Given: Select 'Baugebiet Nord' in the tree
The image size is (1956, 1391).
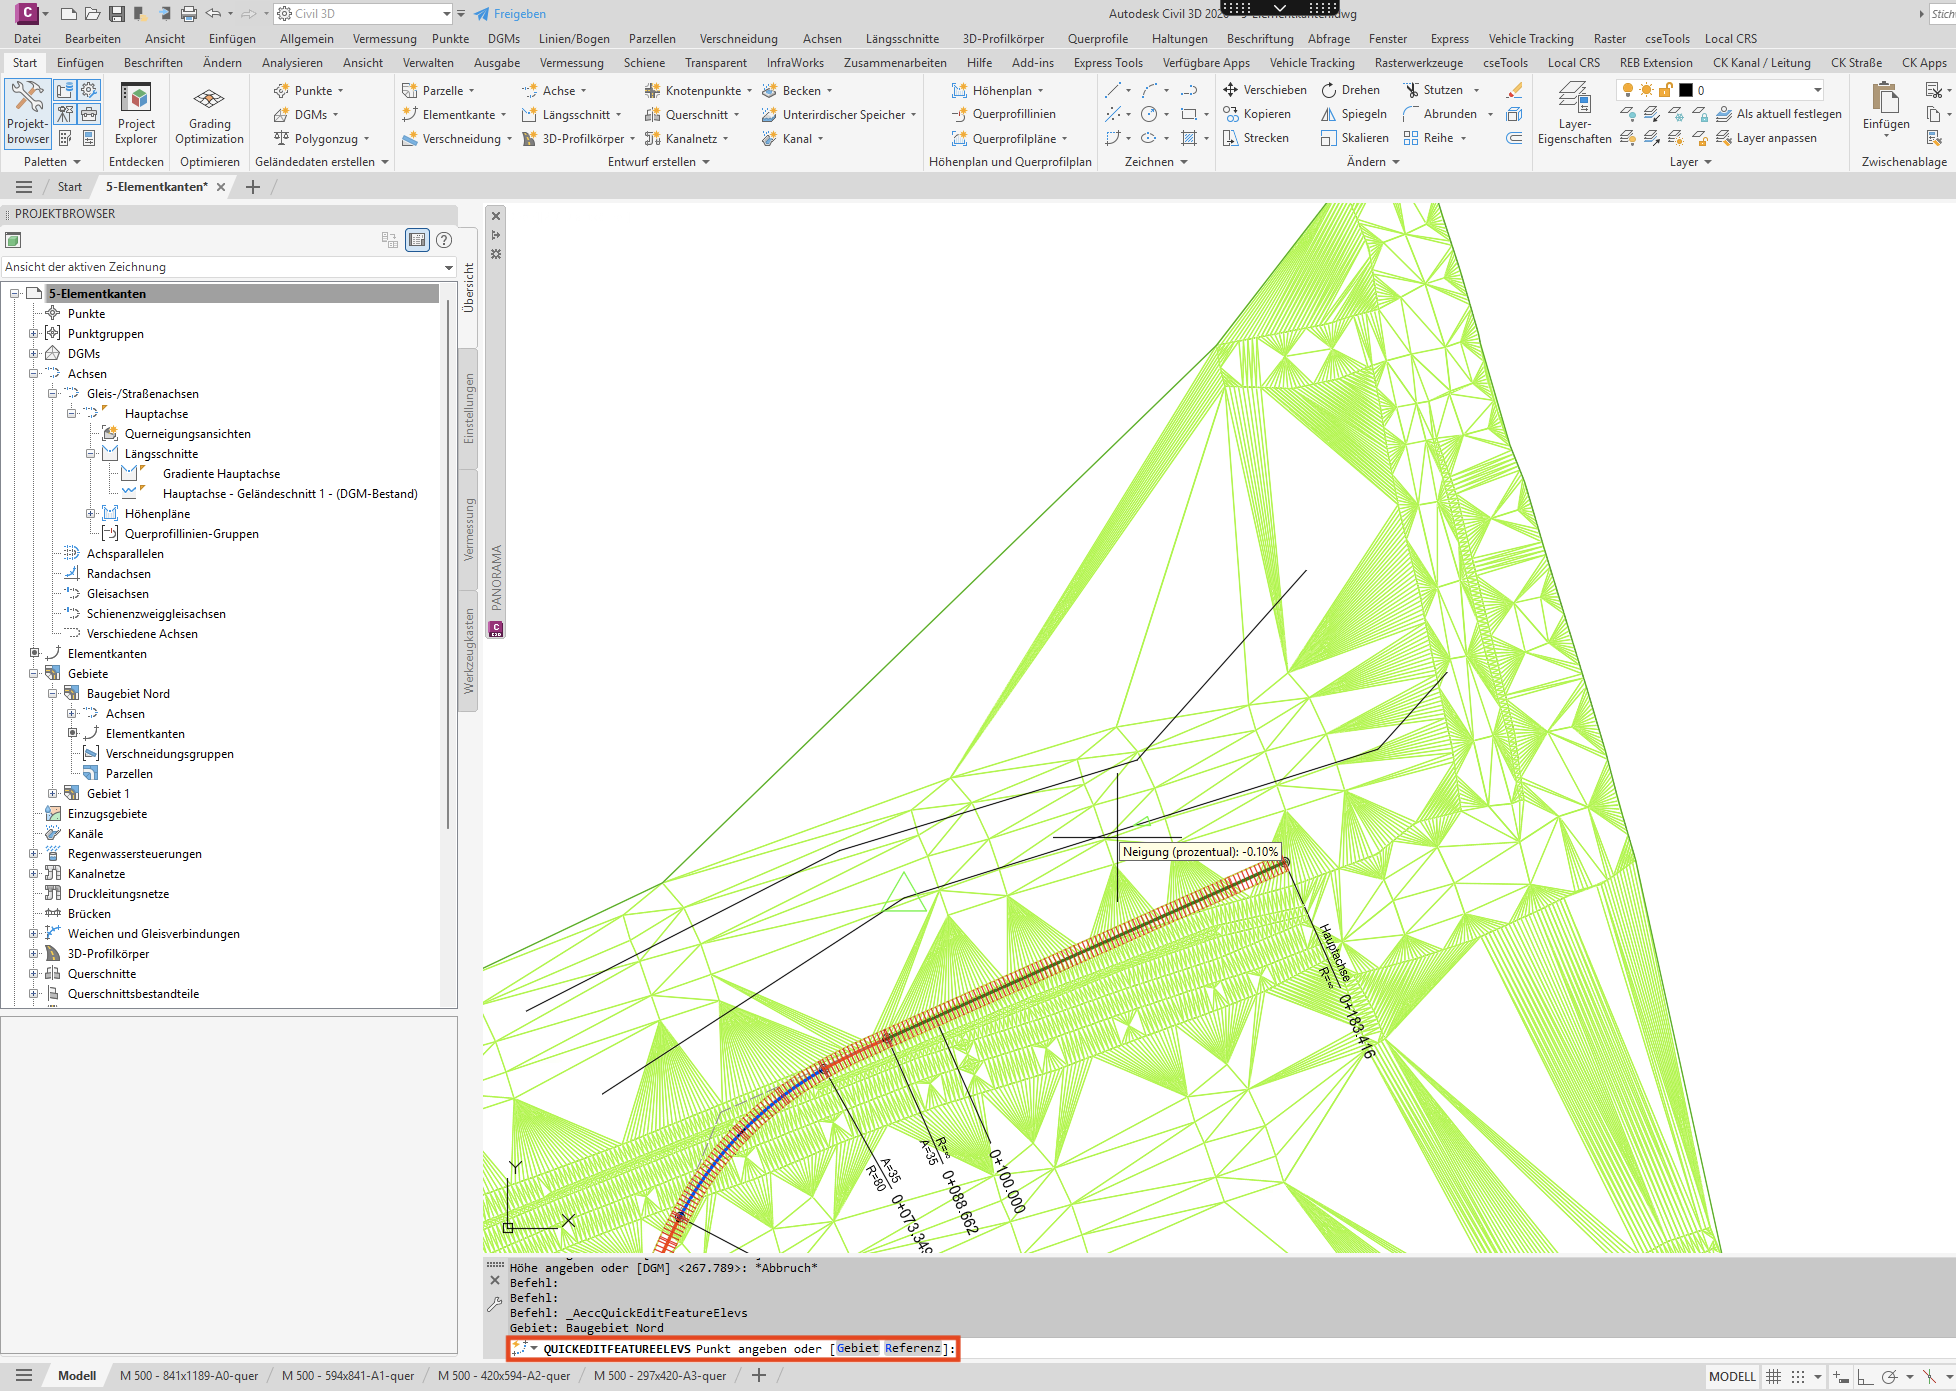Looking at the screenshot, I should [128, 694].
